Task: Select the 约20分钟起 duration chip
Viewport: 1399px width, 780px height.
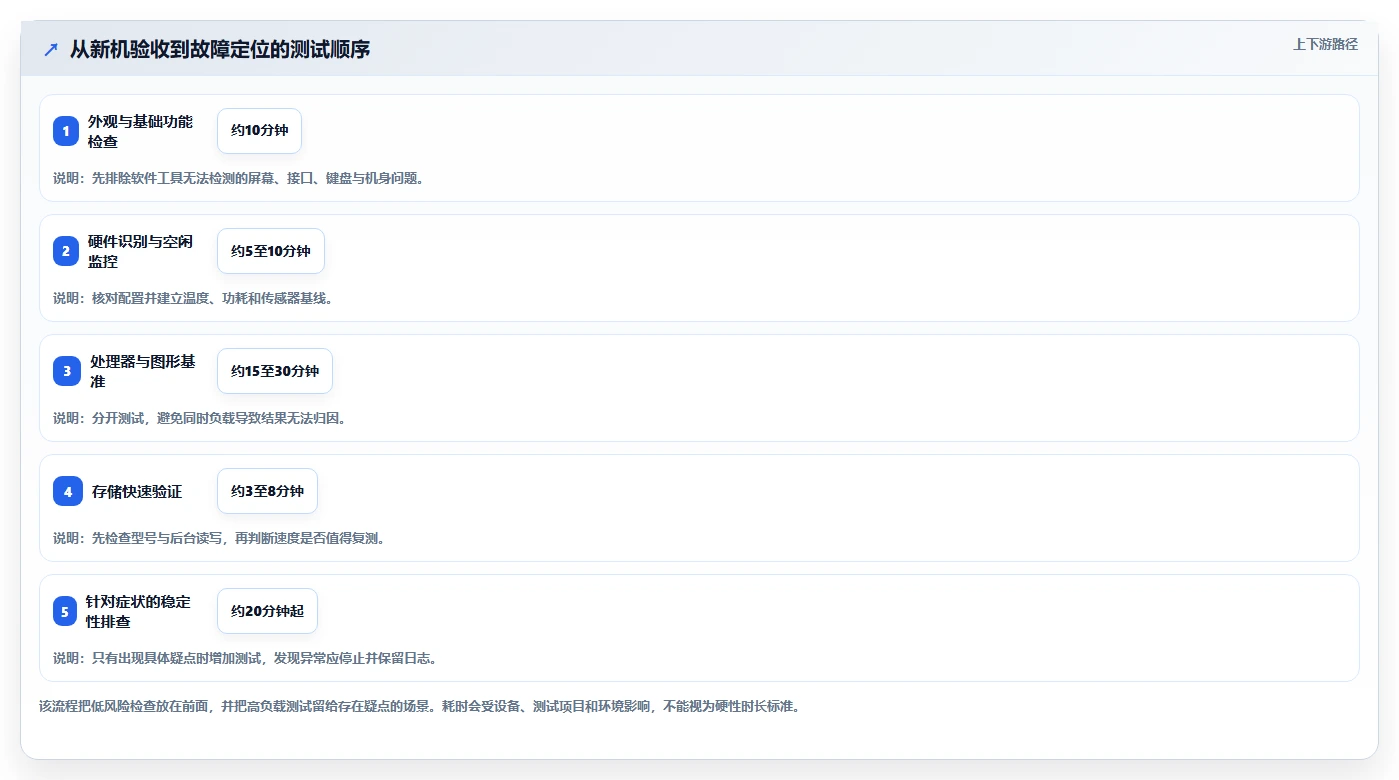Action: (267, 611)
